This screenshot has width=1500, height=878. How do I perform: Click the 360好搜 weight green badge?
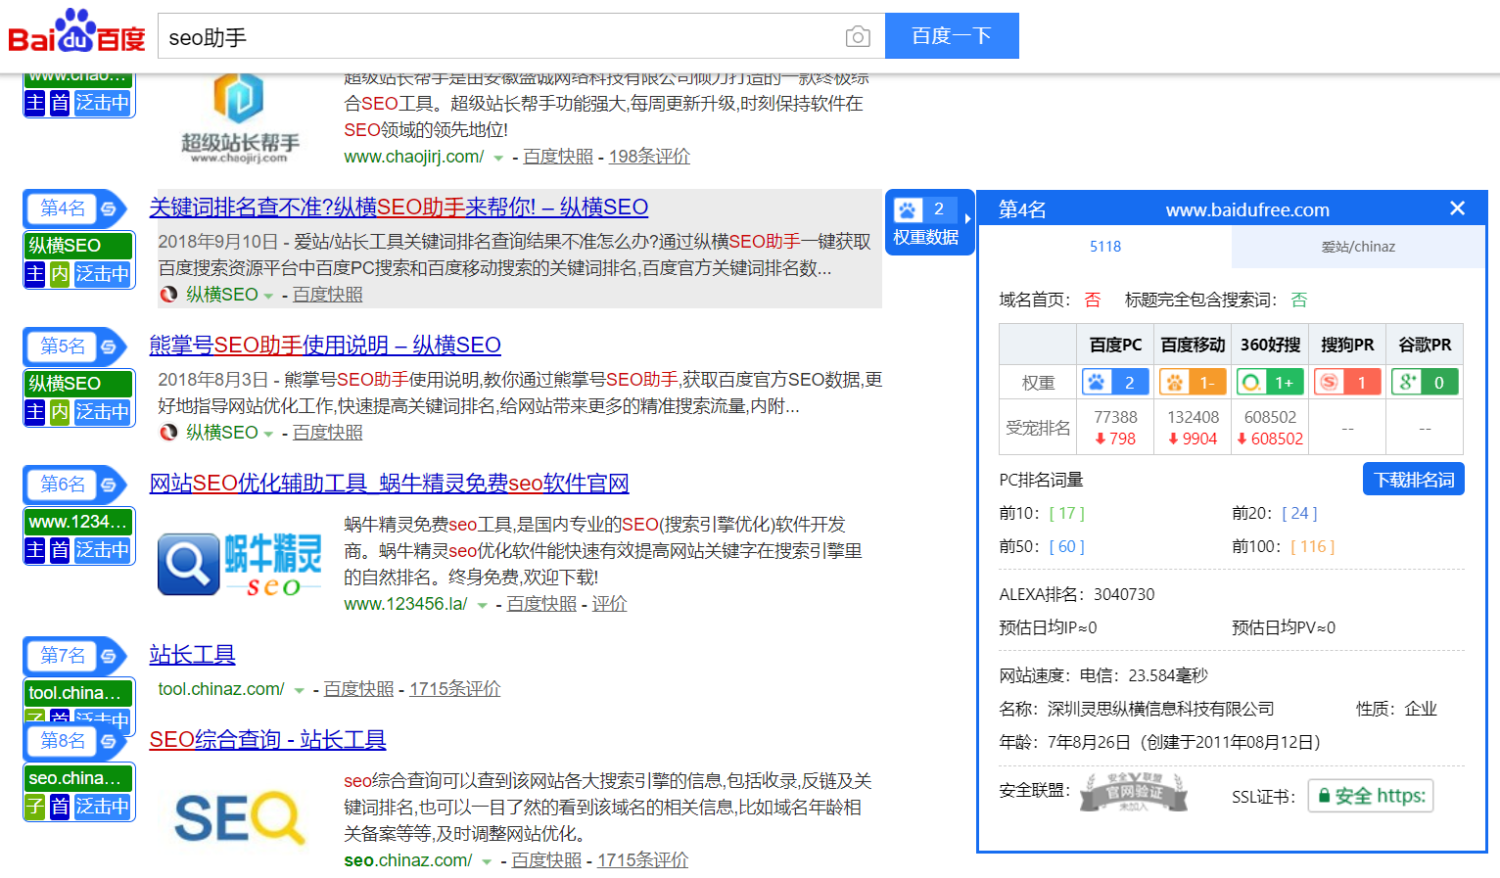pos(1270,382)
